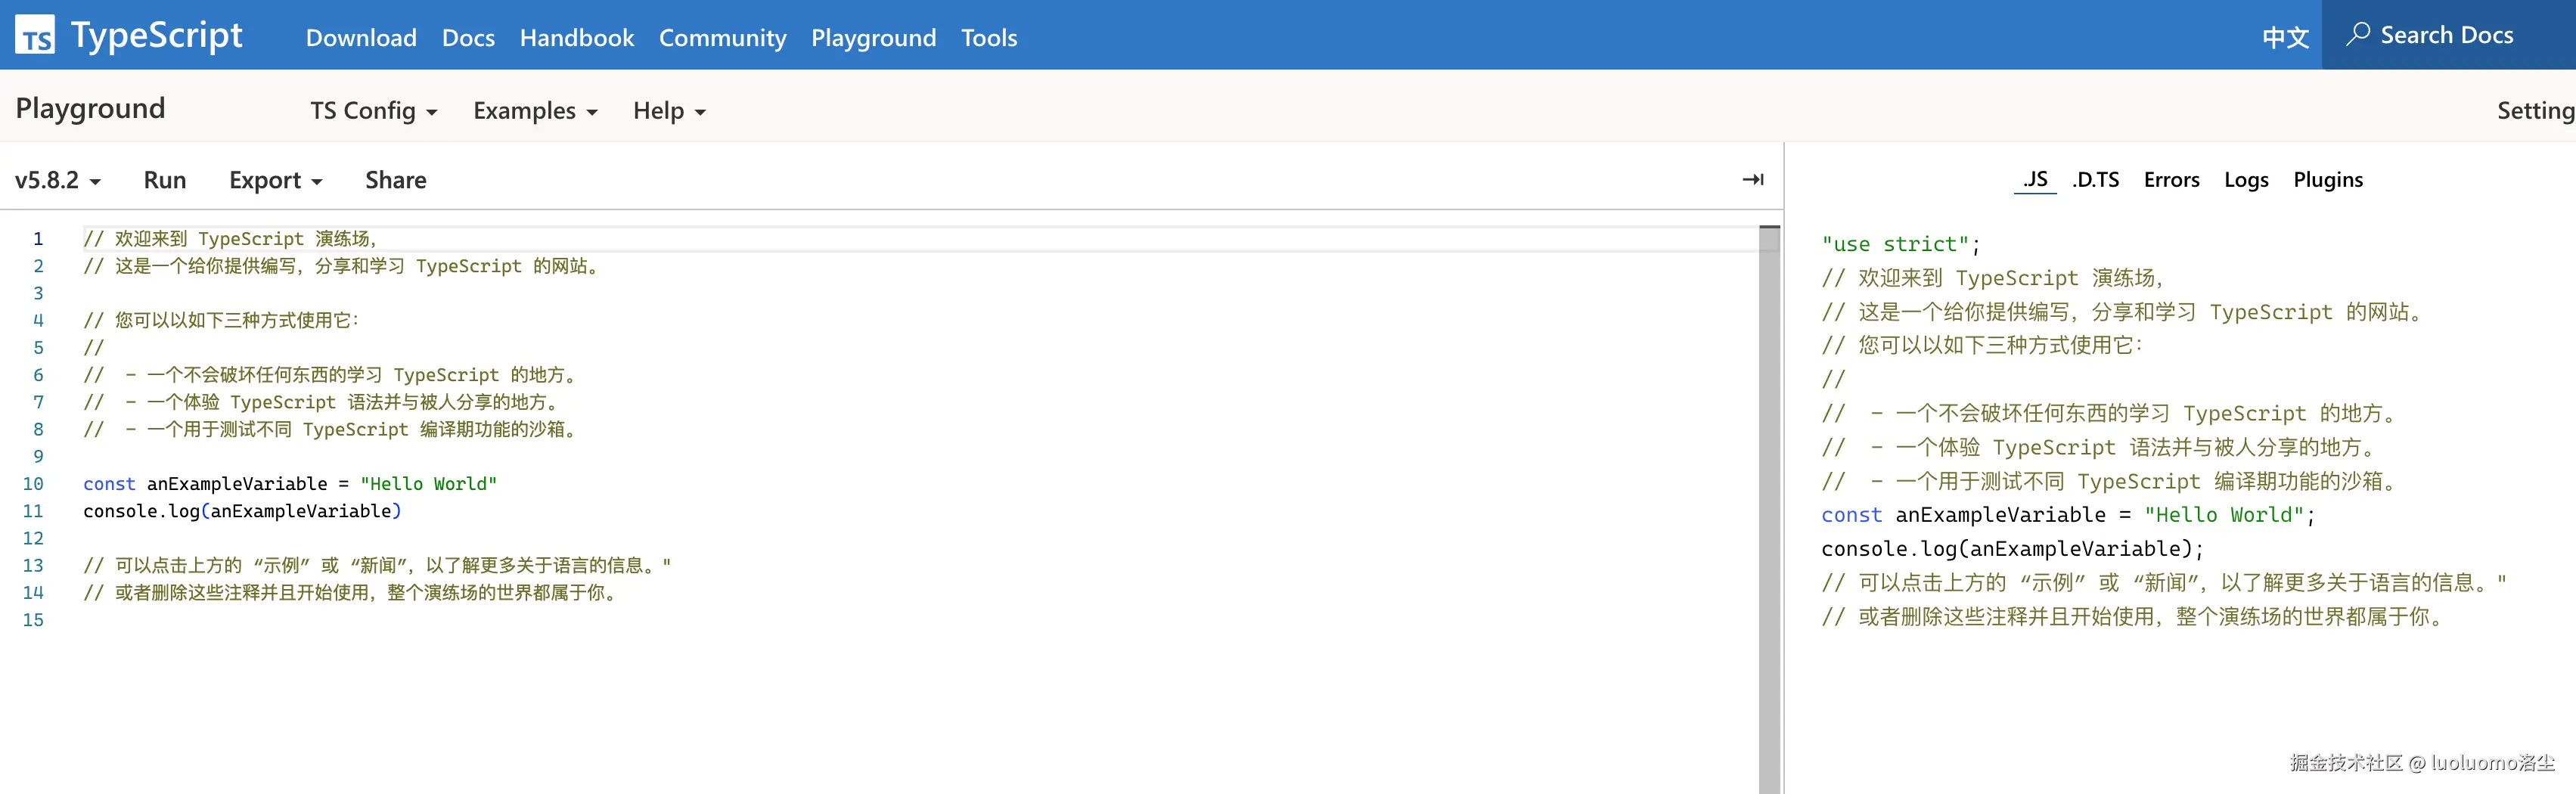This screenshot has height=794, width=2576.
Task: Open the Plugins tab
Action: point(2328,180)
